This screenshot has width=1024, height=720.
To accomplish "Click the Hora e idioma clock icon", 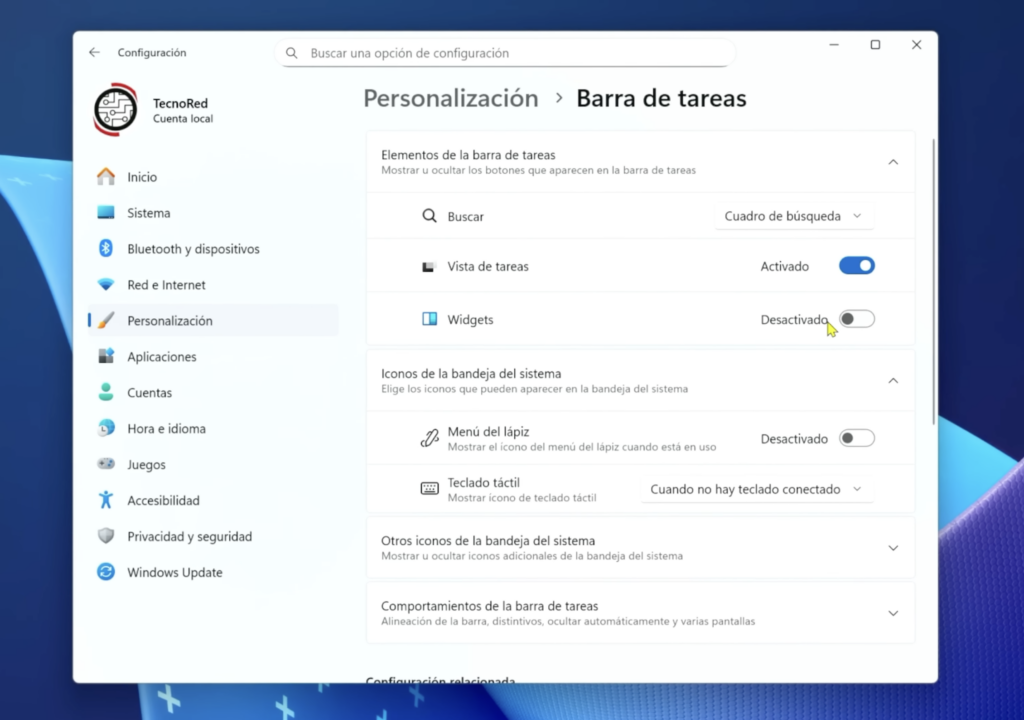I will [x=106, y=428].
